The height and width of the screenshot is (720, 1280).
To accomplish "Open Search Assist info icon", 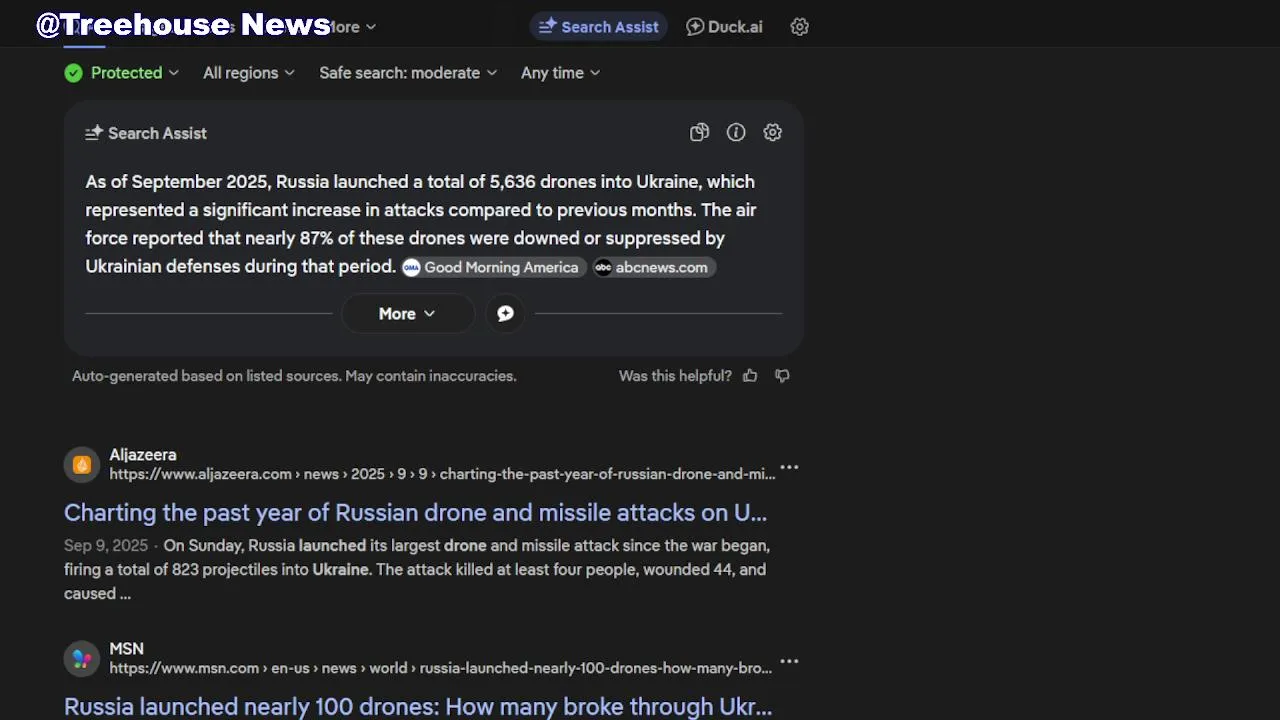I will click(736, 132).
